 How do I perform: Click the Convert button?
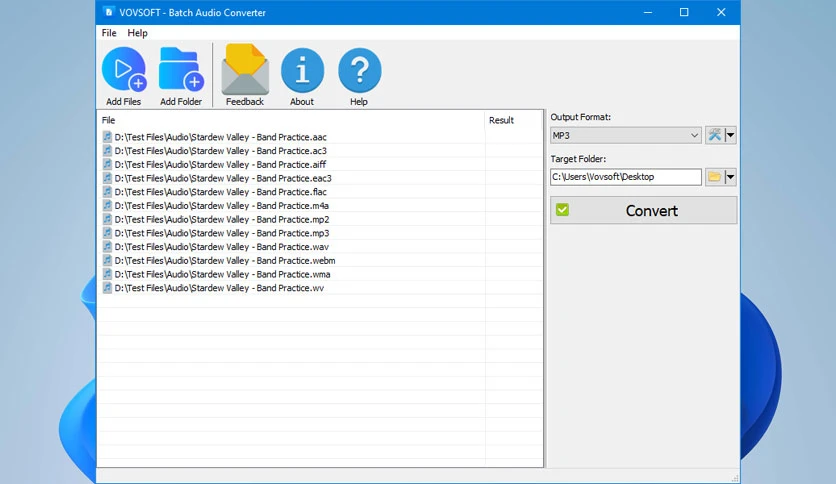pos(644,211)
